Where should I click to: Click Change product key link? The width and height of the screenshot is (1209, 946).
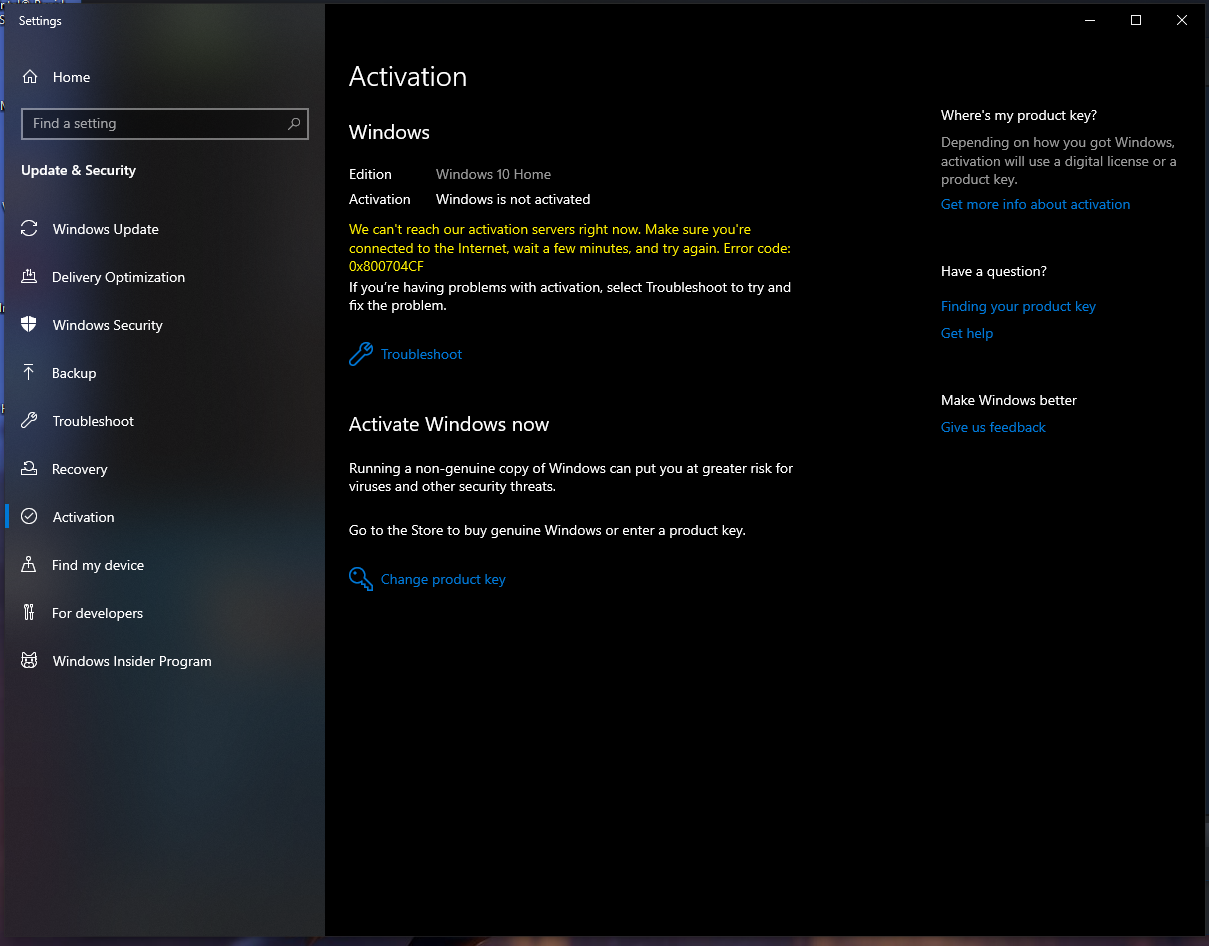coord(443,579)
